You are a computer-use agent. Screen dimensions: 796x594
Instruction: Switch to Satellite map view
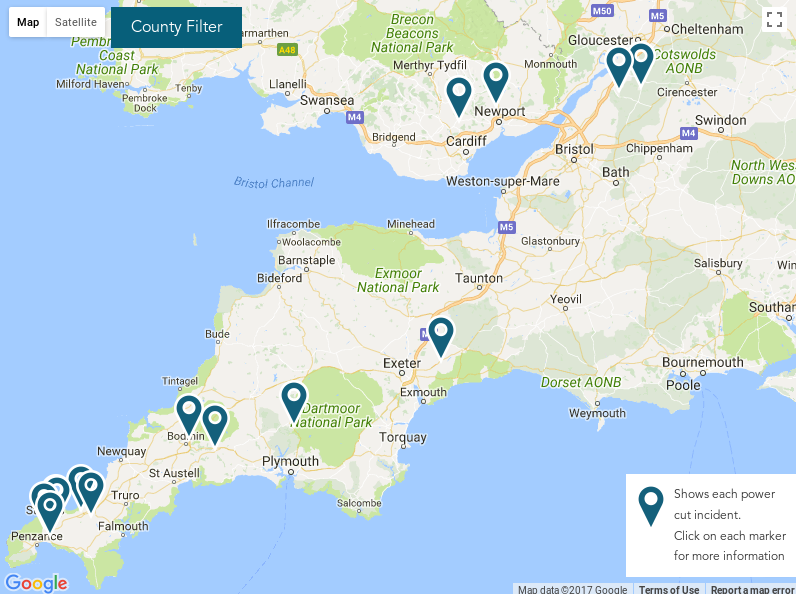point(76,22)
